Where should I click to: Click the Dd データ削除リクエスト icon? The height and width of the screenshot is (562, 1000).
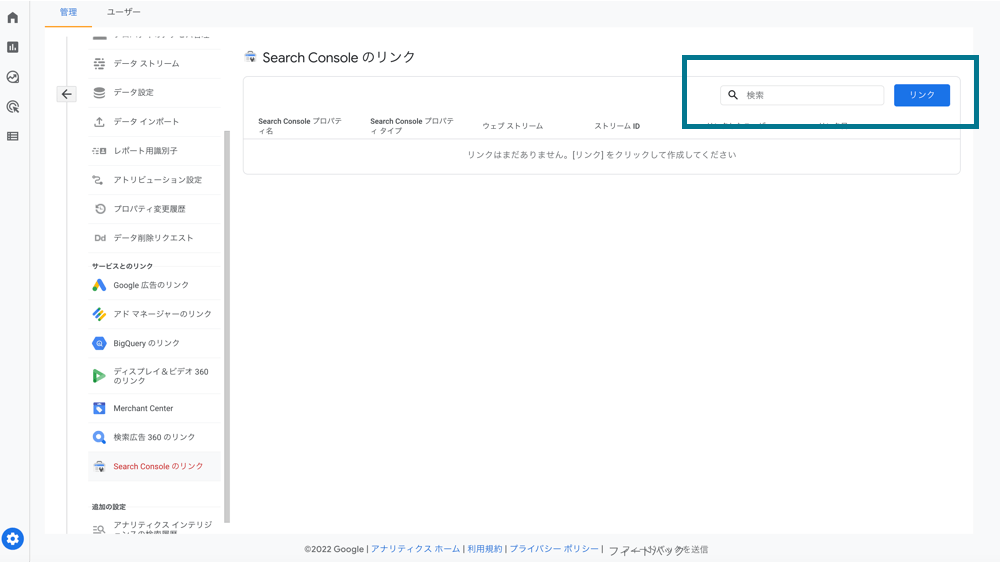(100, 238)
